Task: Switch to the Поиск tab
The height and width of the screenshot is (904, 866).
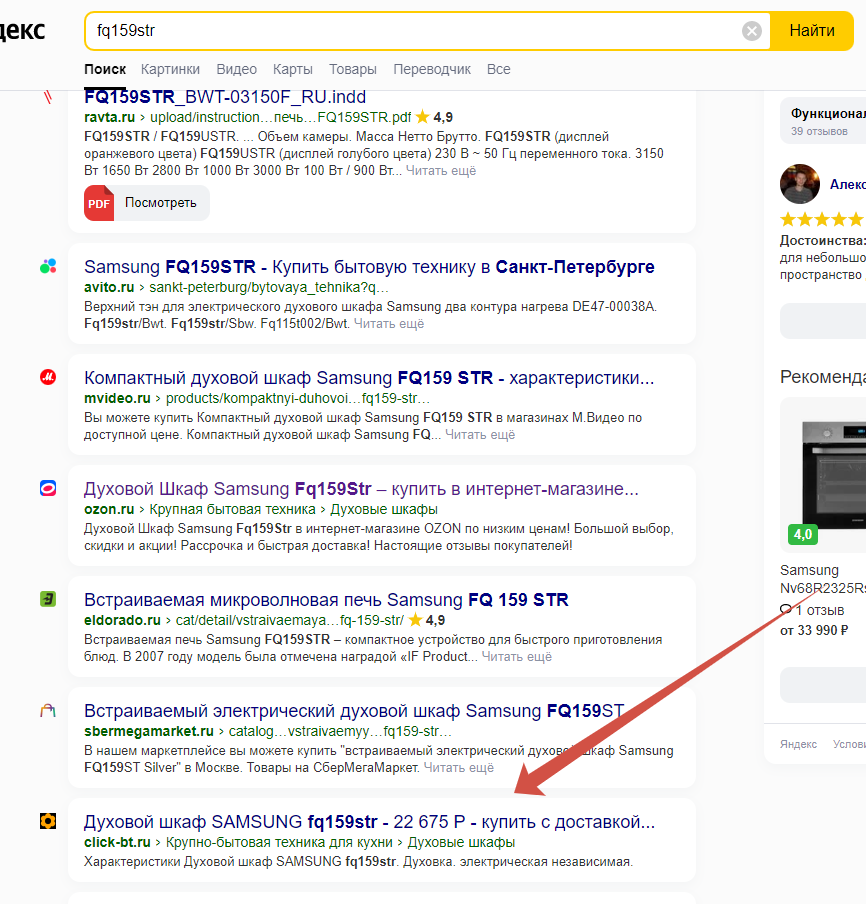Action: pos(105,69)
